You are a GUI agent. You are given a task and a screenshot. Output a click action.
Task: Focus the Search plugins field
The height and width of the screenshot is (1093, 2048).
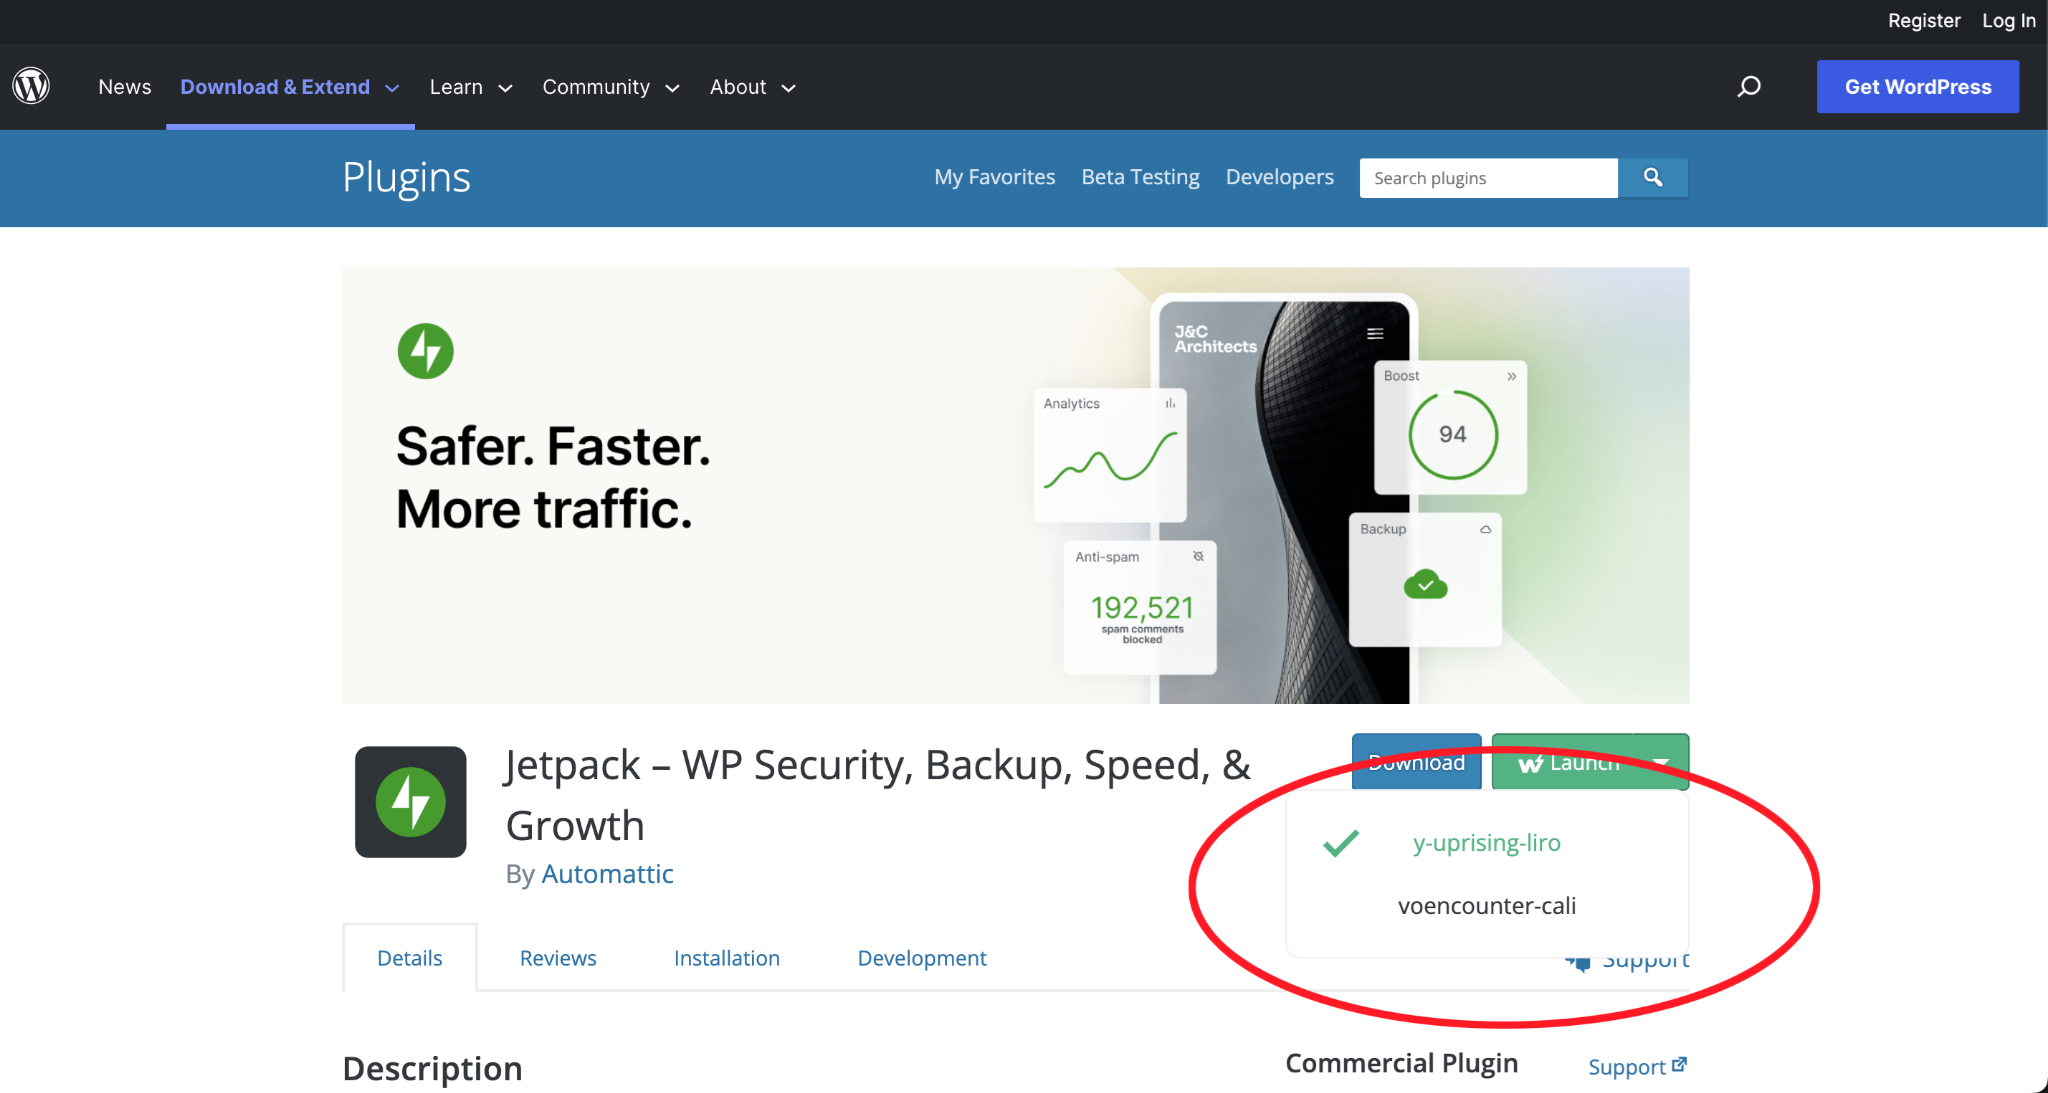pyautogui.click(x=1488, y=178)
